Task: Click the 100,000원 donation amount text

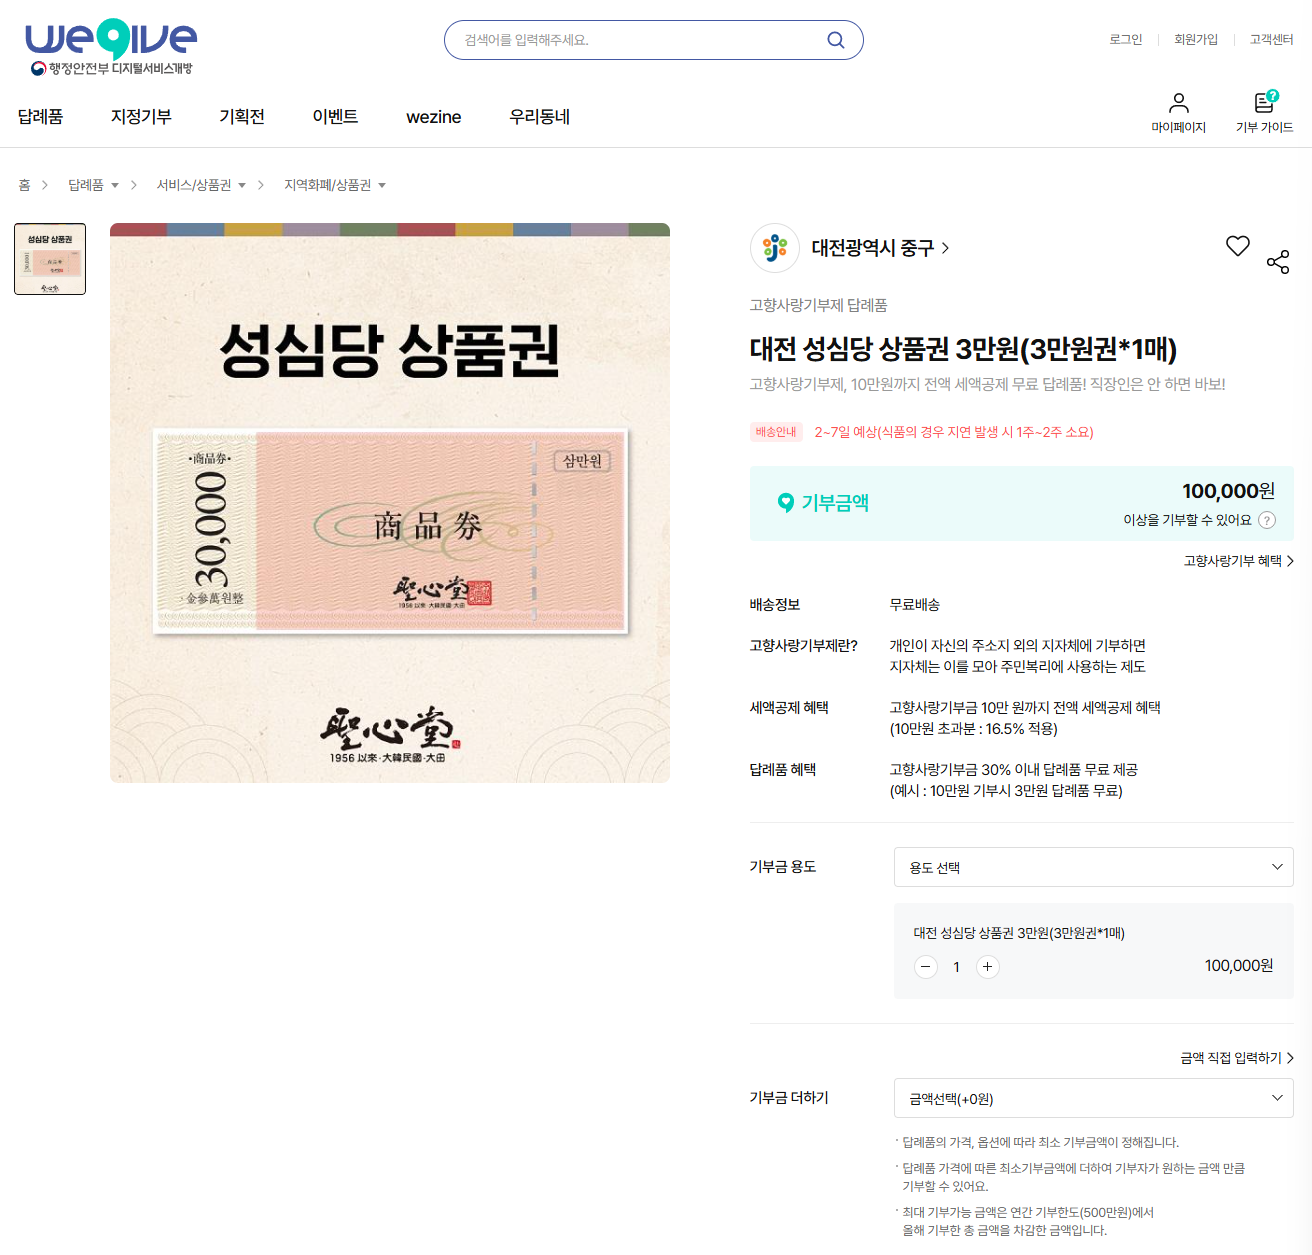Action: (x=1228, y=491)
